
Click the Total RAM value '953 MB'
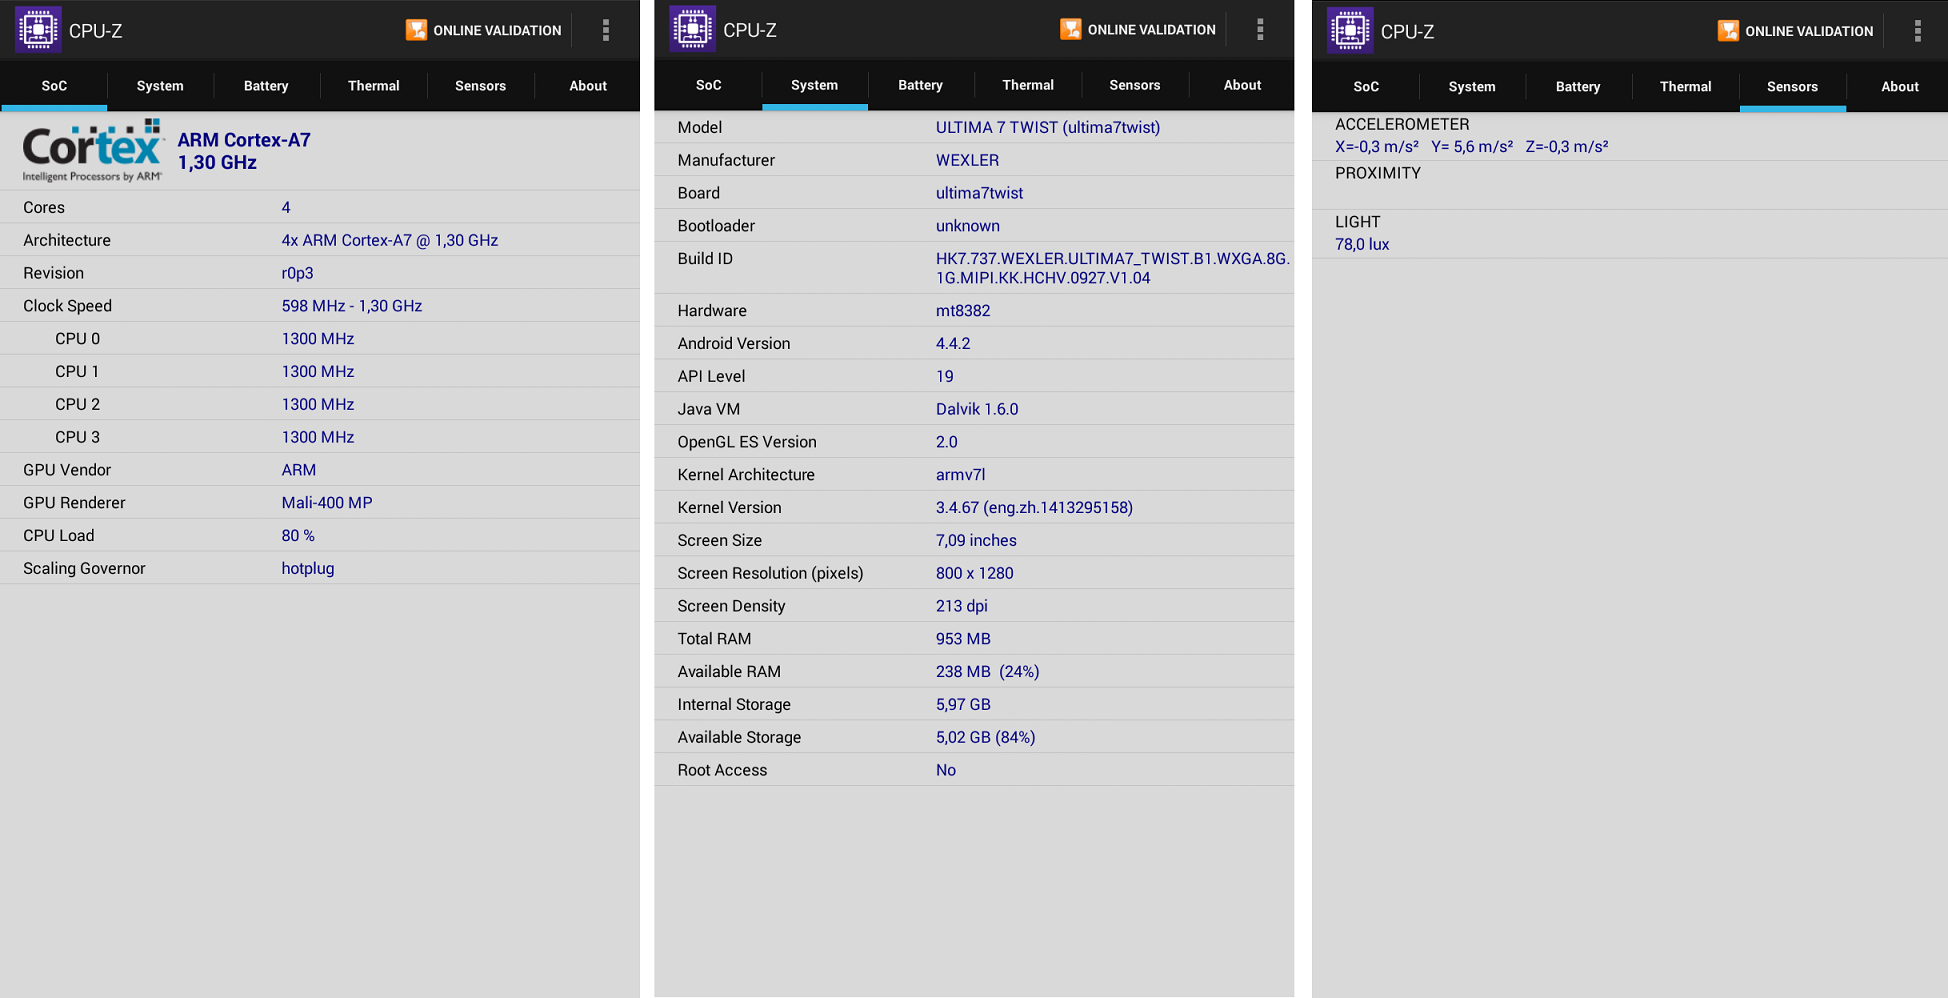963,639
